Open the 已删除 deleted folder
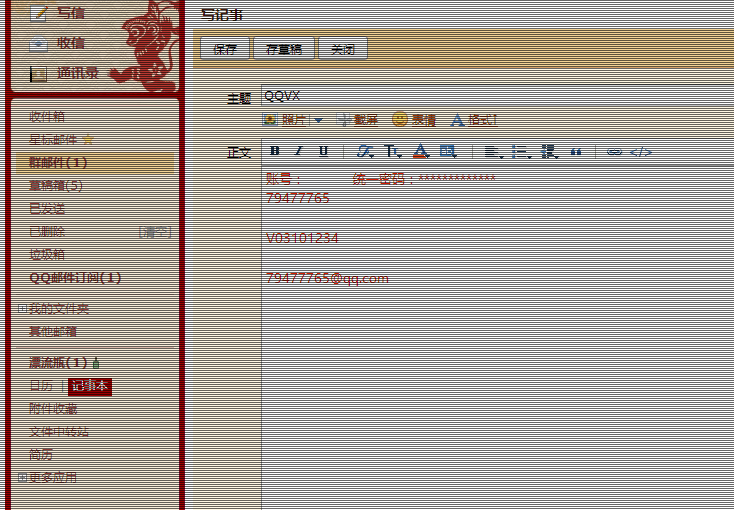The width and height of the screenshot is (734, 510). [47, 232]
